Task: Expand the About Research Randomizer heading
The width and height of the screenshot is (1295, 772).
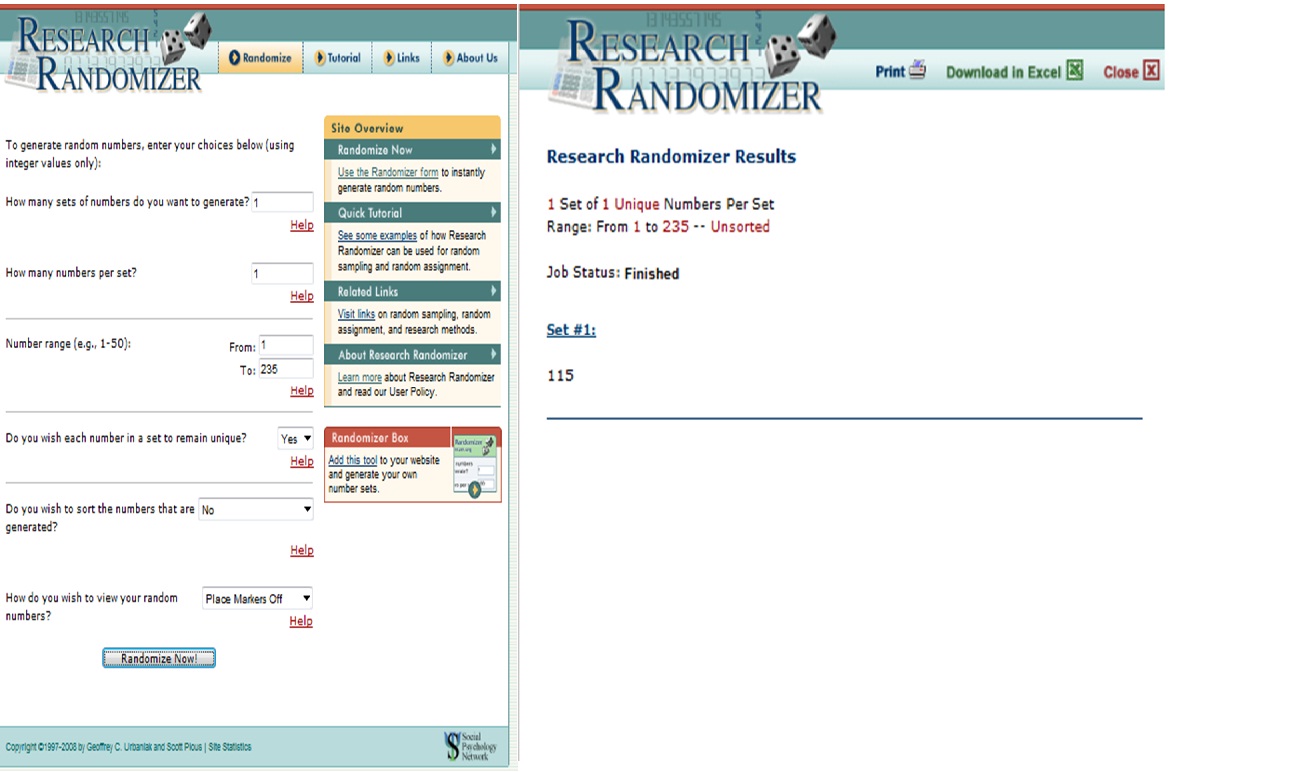Action: [x=412, y=355]
